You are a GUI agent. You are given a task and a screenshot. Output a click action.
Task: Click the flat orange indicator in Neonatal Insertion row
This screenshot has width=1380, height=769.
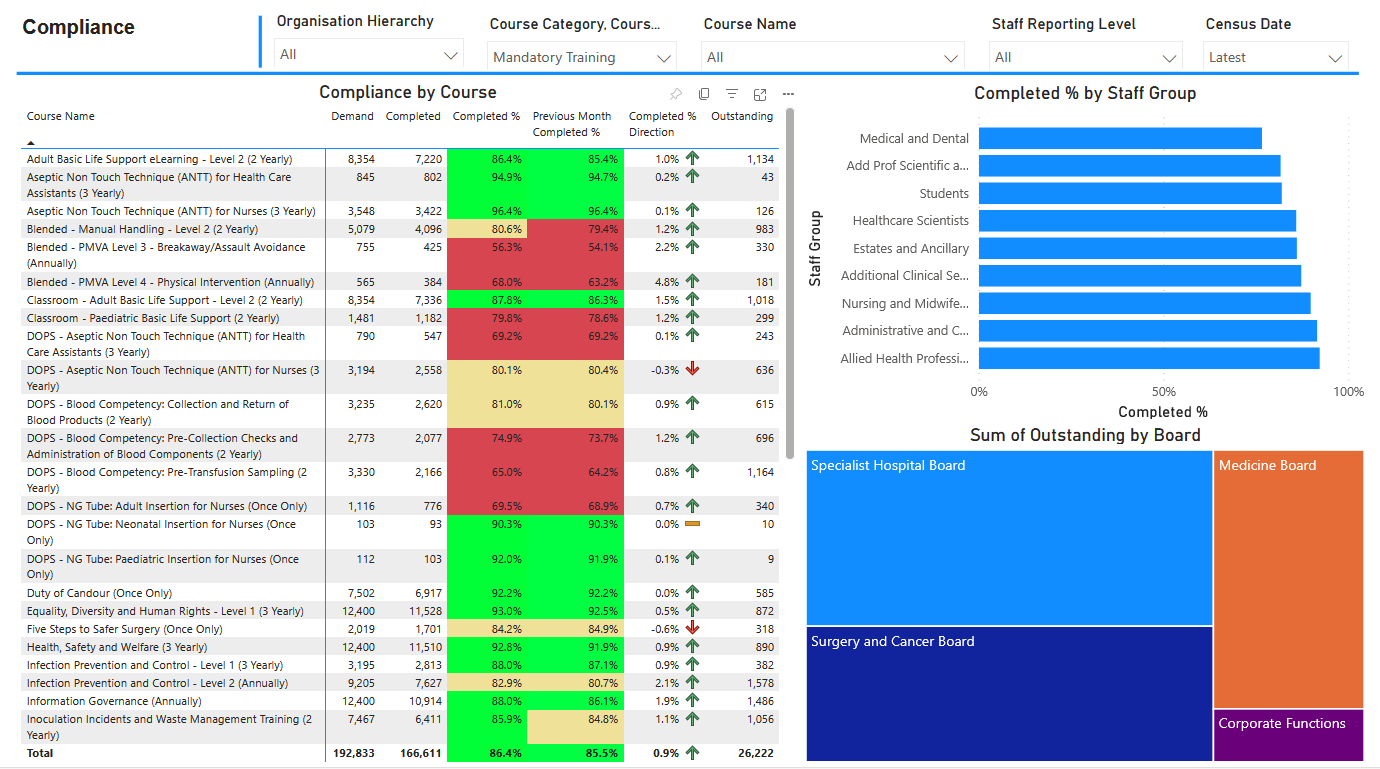[692, 524]
